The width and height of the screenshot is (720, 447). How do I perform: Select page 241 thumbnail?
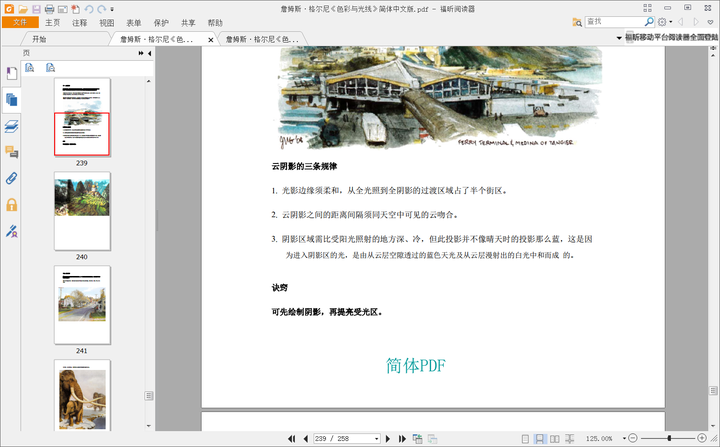(x=82, y=305)
